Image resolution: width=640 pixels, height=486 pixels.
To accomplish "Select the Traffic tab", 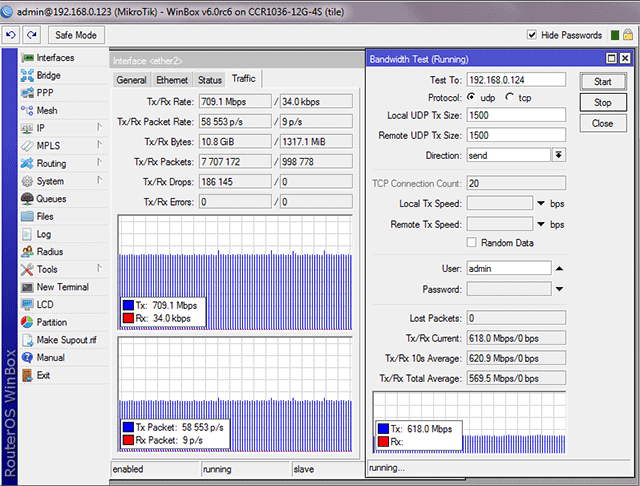I will point(244,78).
